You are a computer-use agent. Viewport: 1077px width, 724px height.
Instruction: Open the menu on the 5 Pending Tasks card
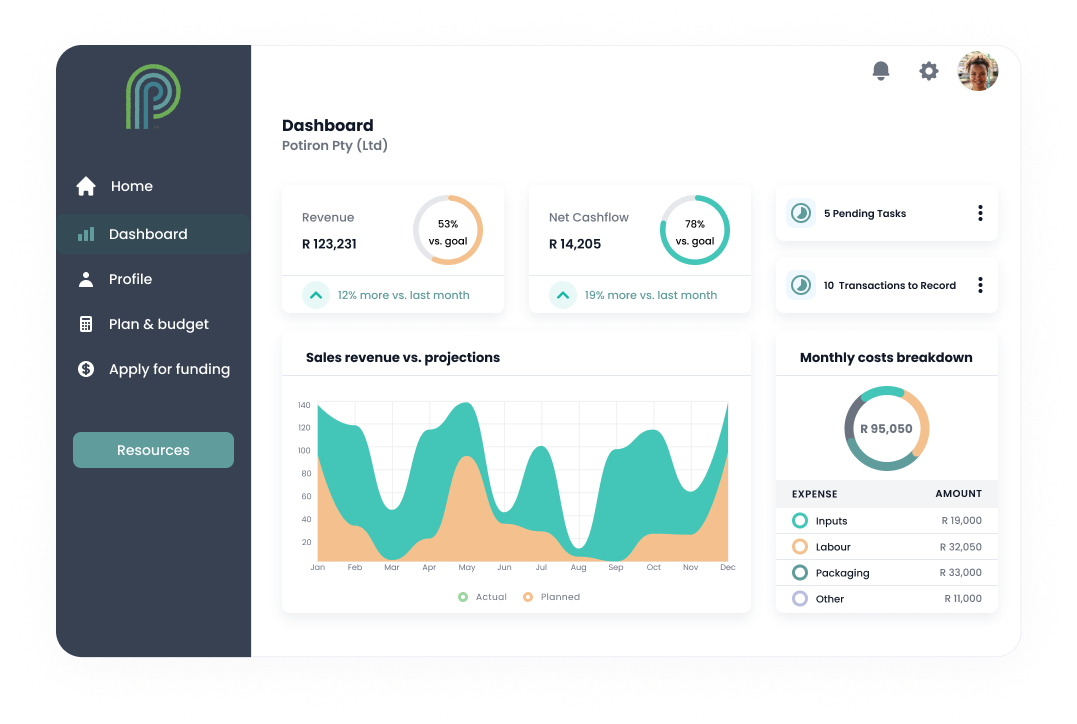(x=979, y=213)
